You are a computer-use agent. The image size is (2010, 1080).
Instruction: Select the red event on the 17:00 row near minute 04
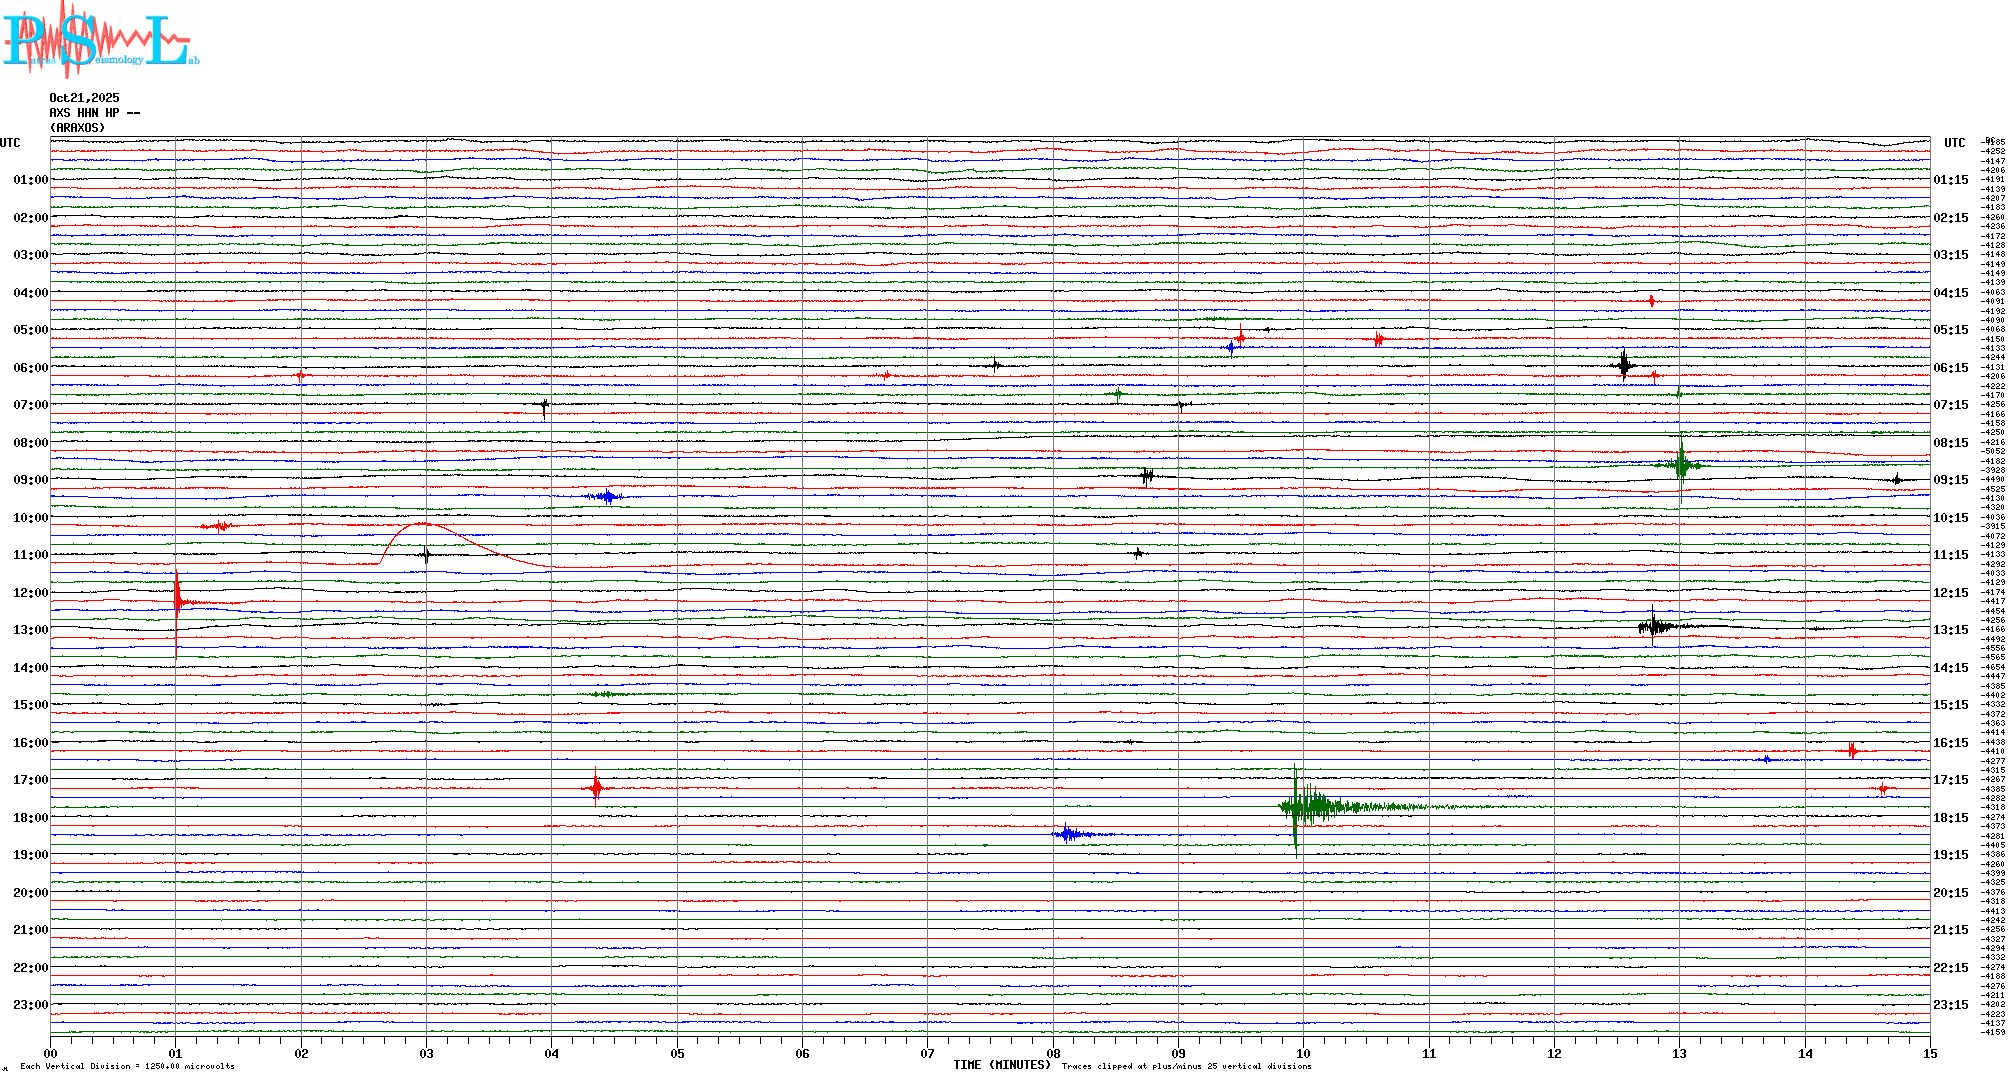(x=596, y=788)
